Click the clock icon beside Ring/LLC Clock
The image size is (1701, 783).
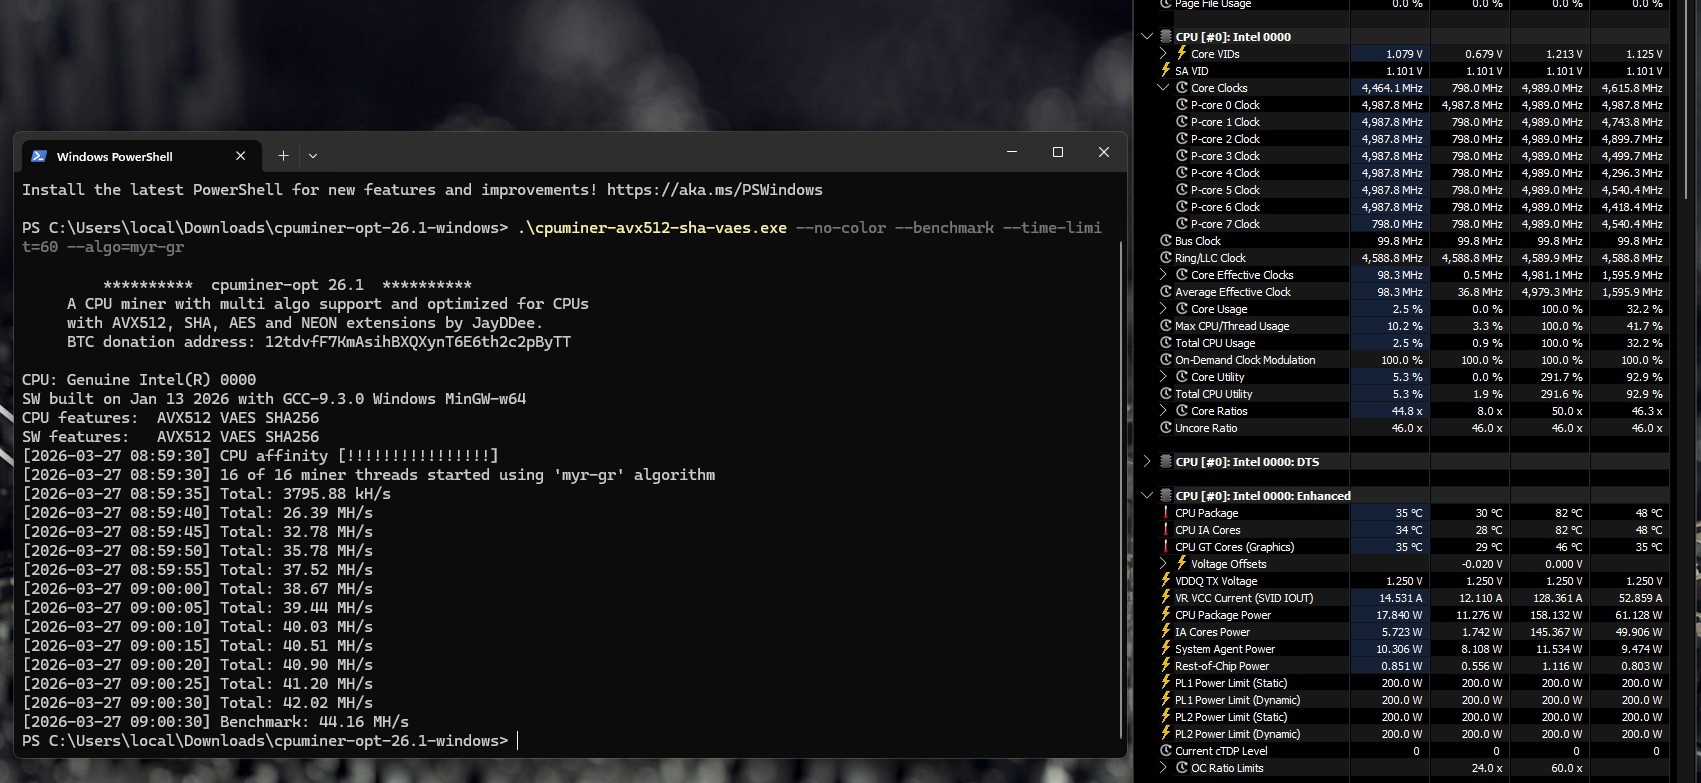(x=1166, y=258)
